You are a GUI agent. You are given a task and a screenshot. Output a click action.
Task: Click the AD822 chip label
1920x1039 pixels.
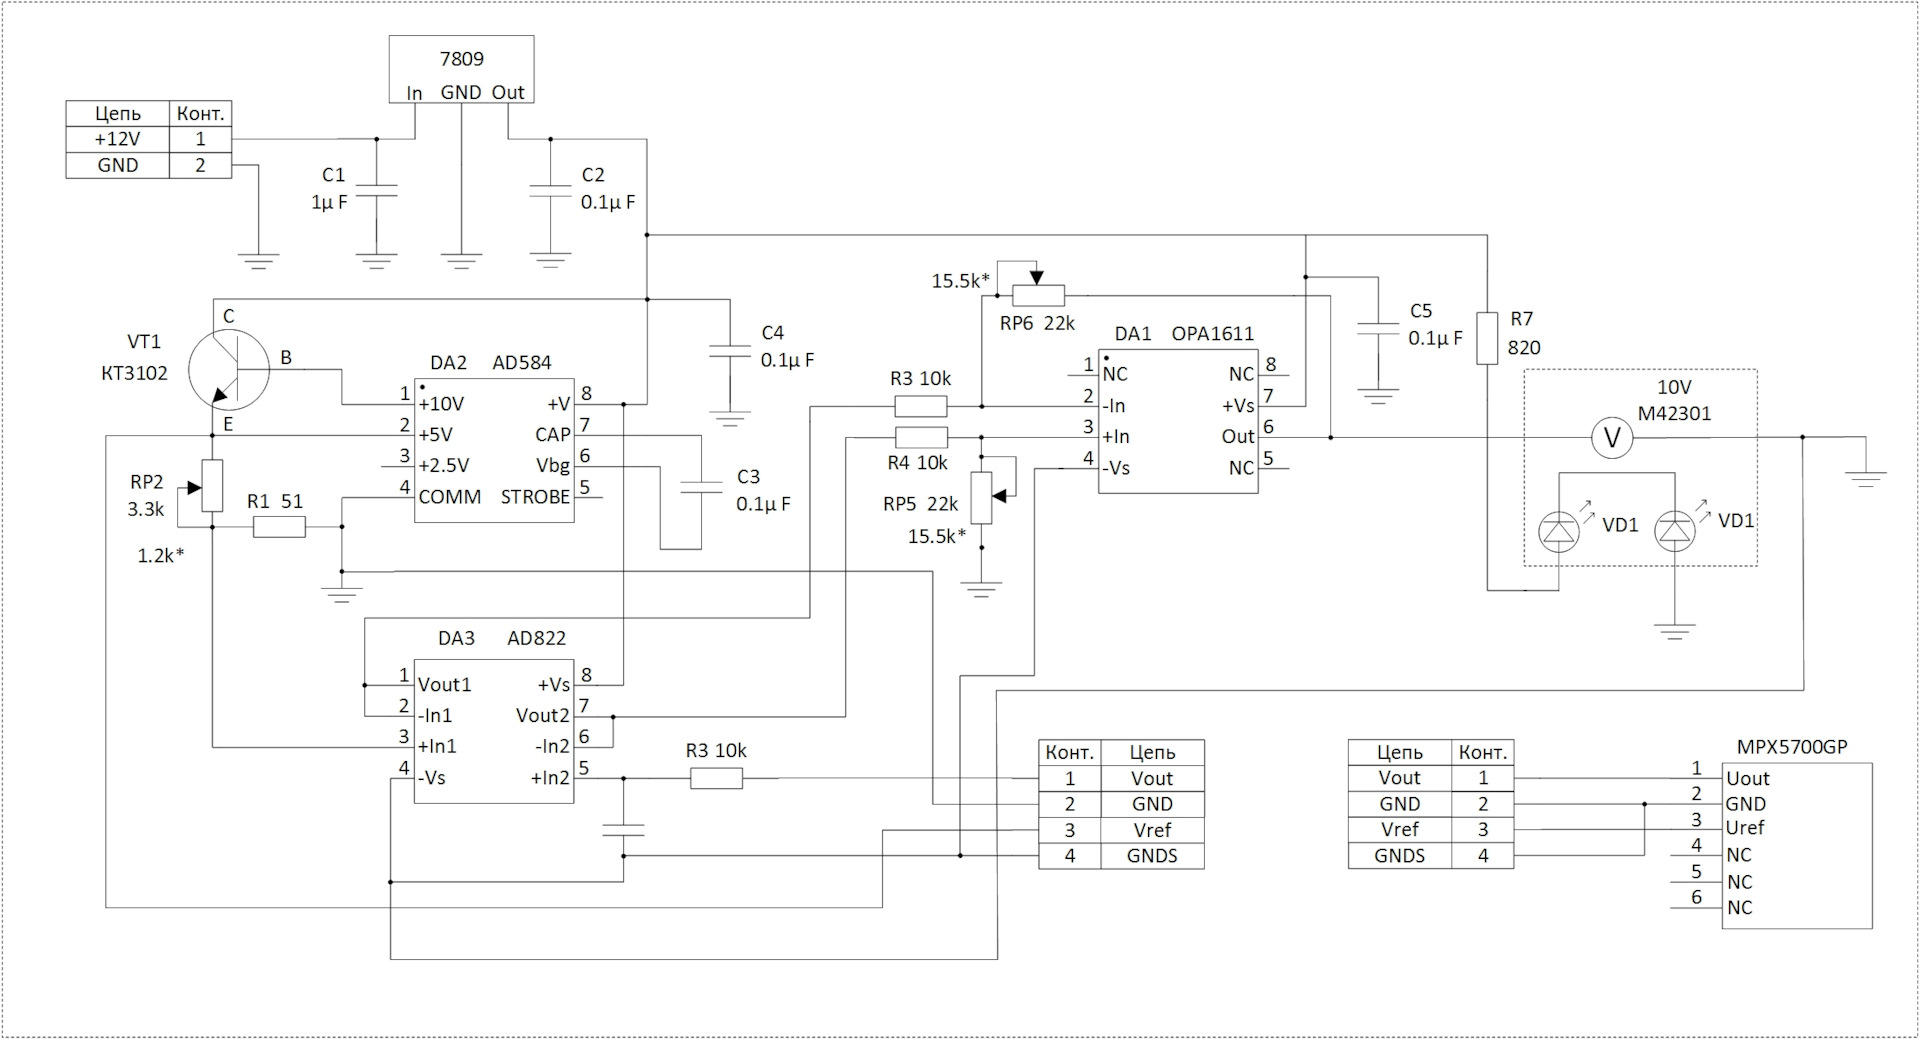[x=537, y=638]
